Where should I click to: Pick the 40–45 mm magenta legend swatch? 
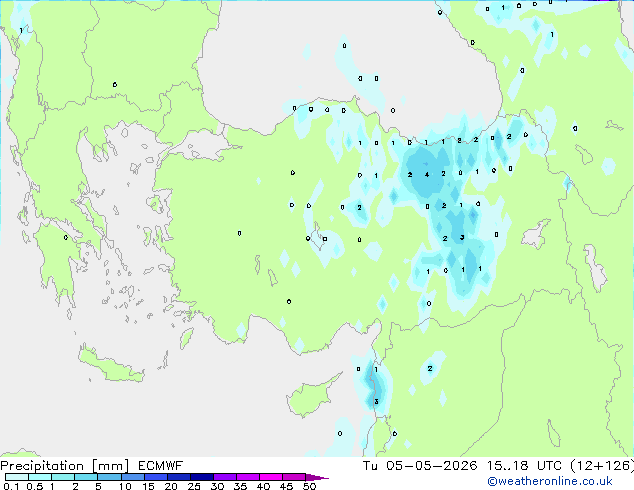pyautogui.click(x=271, y=477)
